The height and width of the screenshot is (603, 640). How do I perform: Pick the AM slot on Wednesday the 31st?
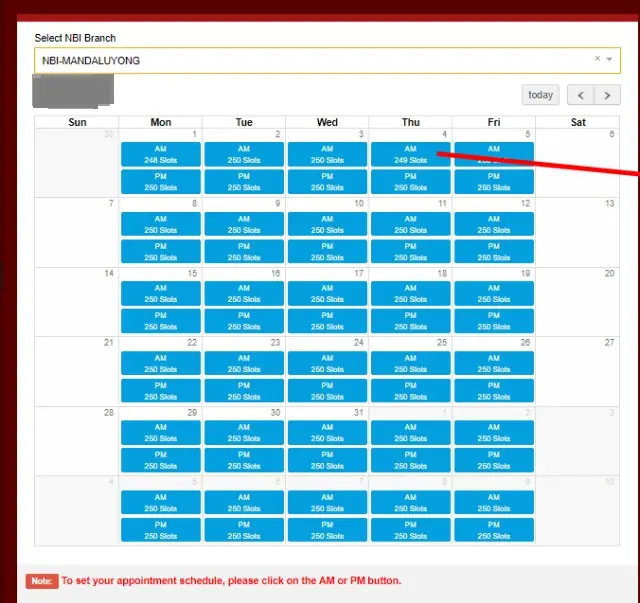pos(327,432)
